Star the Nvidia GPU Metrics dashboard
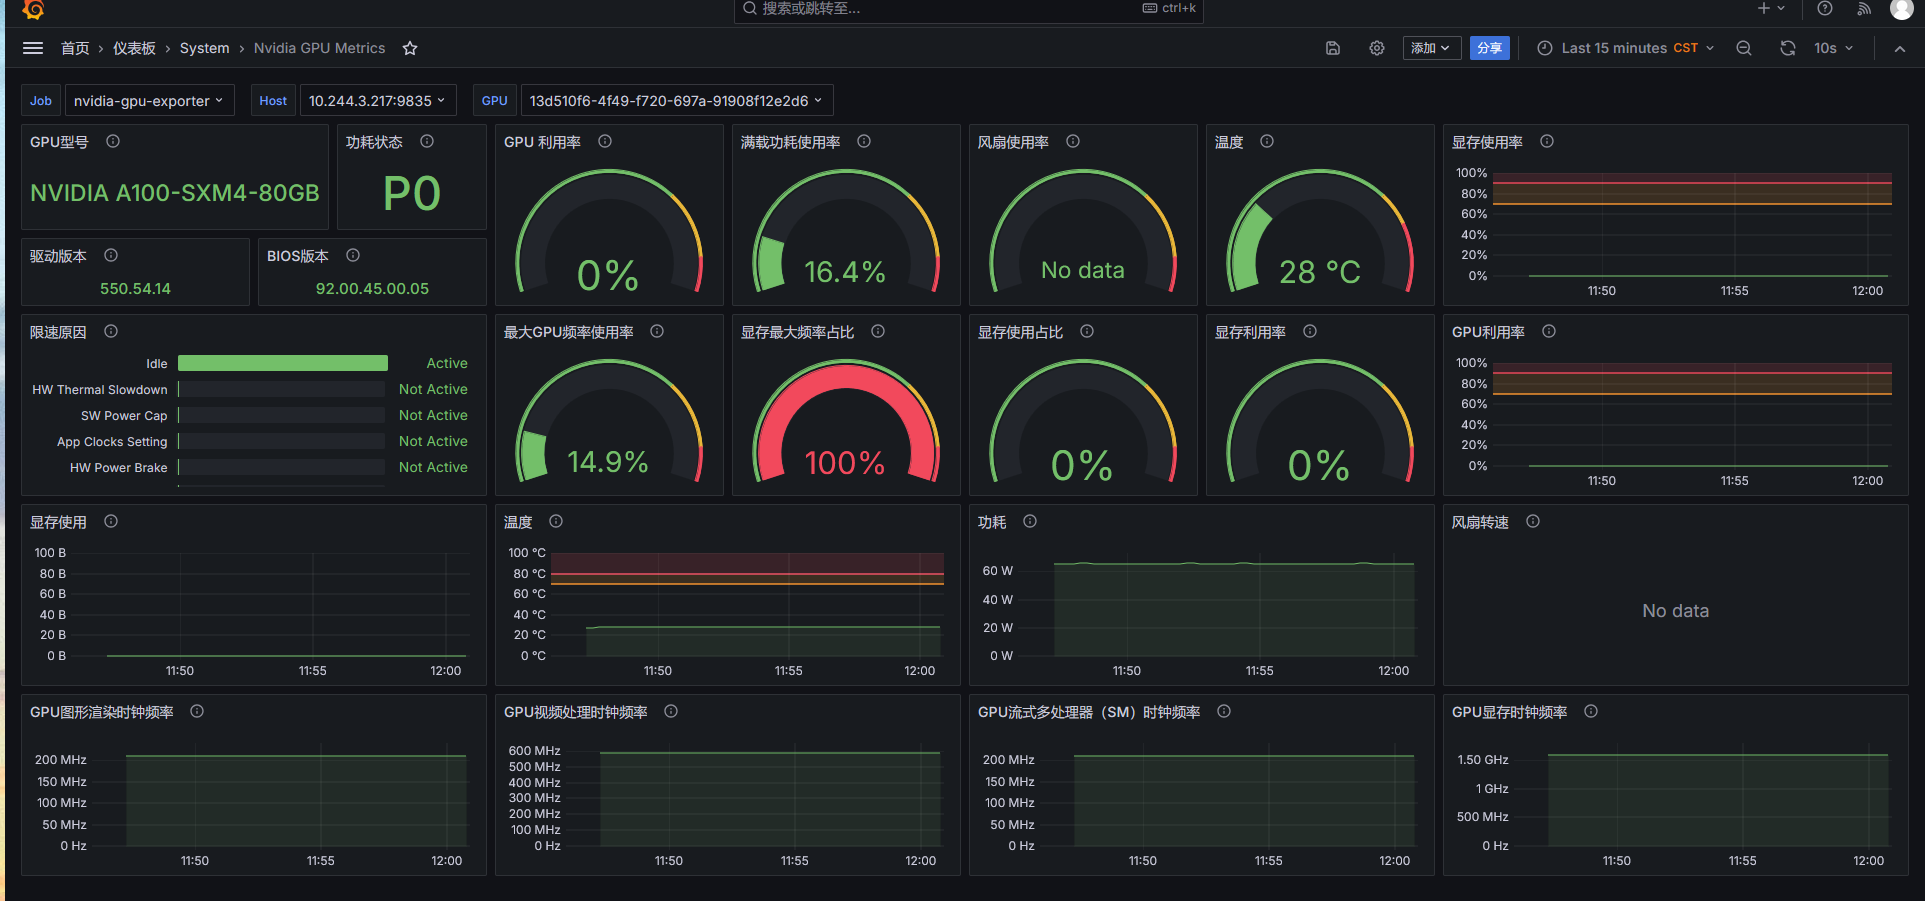The width and height of the screenshot is (1925, 901). click(x=410, y=48)
